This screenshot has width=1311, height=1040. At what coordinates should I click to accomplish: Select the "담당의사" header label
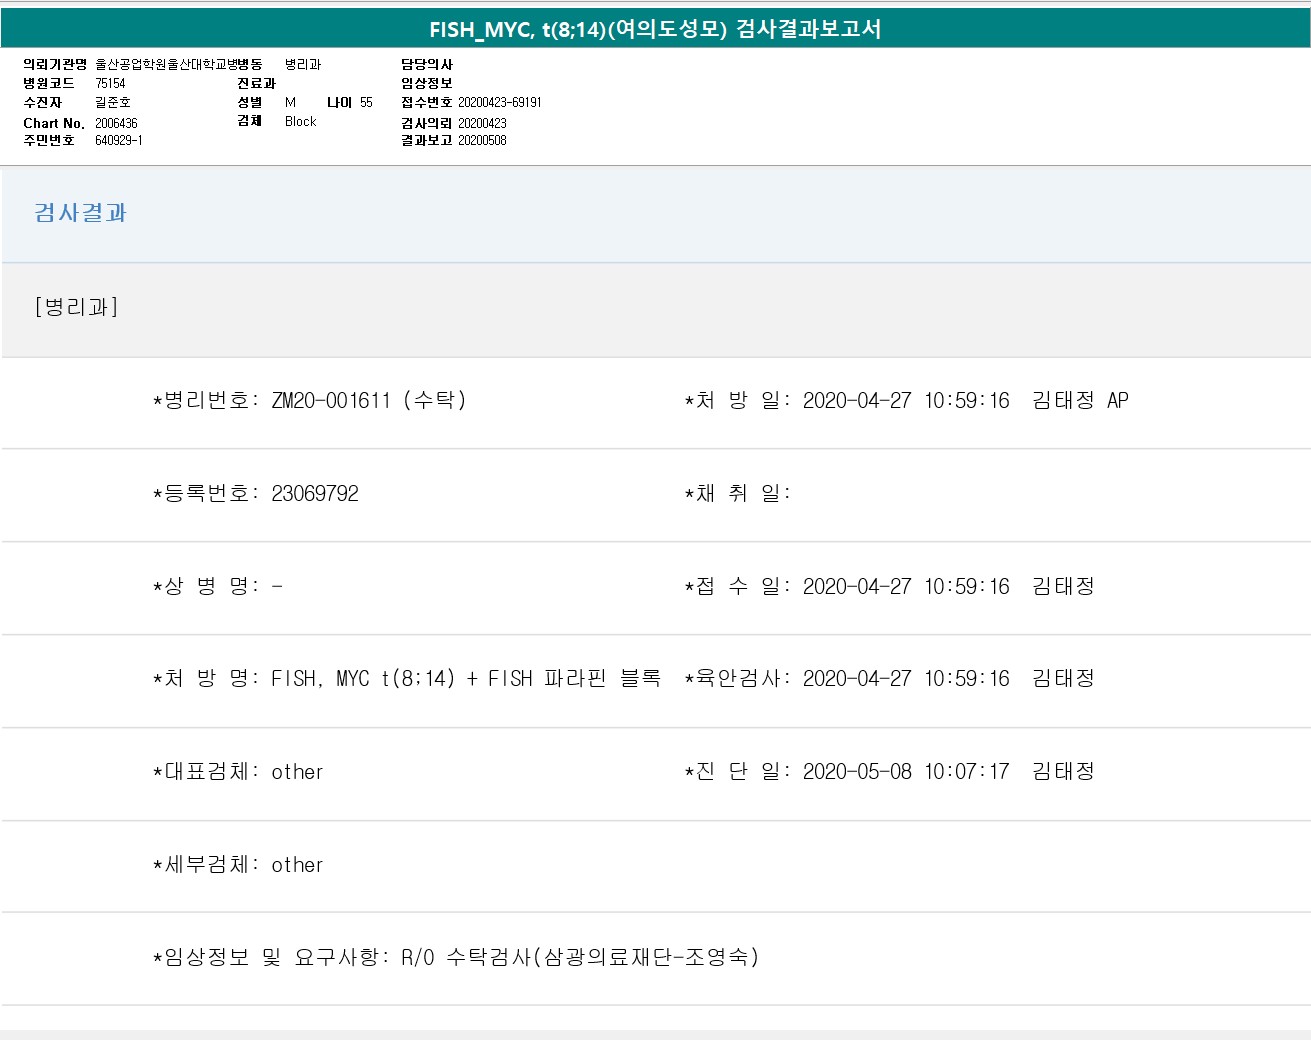coord(427,65)
